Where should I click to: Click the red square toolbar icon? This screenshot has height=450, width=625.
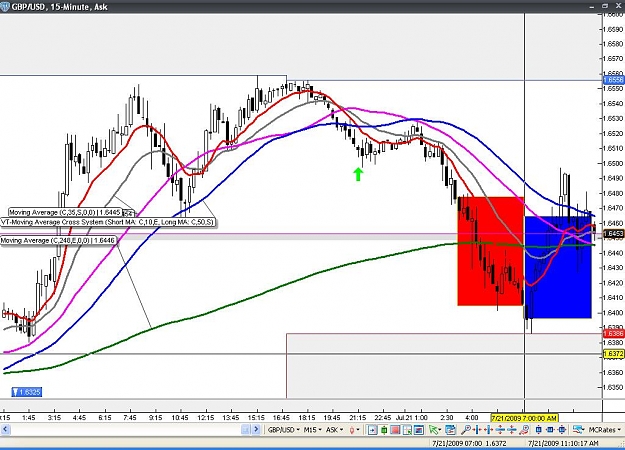[395, 430]
